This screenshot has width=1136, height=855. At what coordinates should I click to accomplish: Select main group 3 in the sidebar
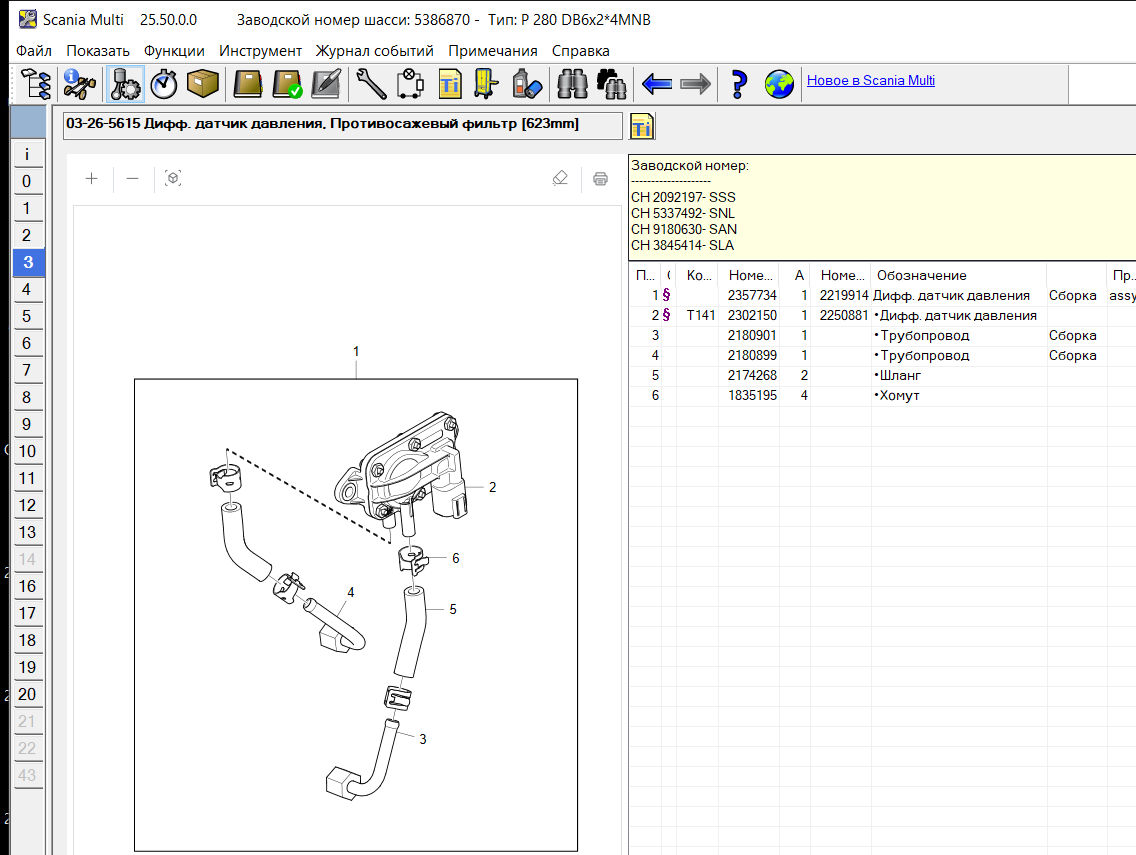point(28,262)
